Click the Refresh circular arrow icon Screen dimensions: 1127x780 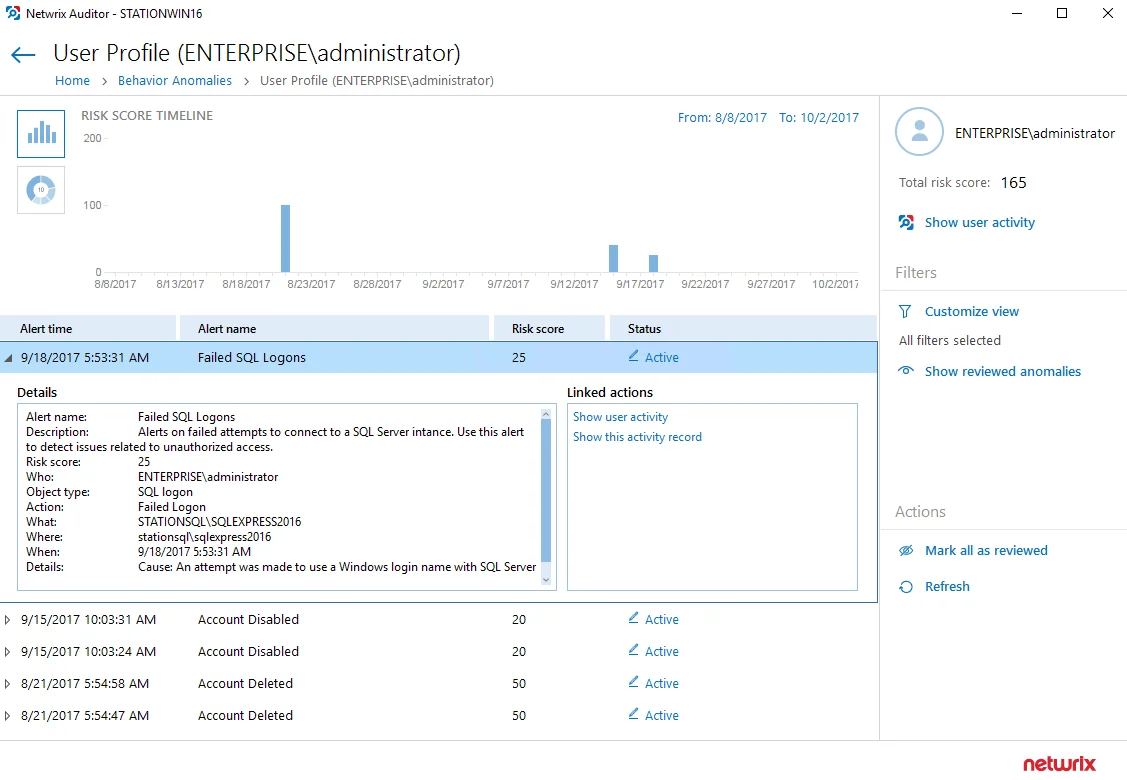(906, 587)
